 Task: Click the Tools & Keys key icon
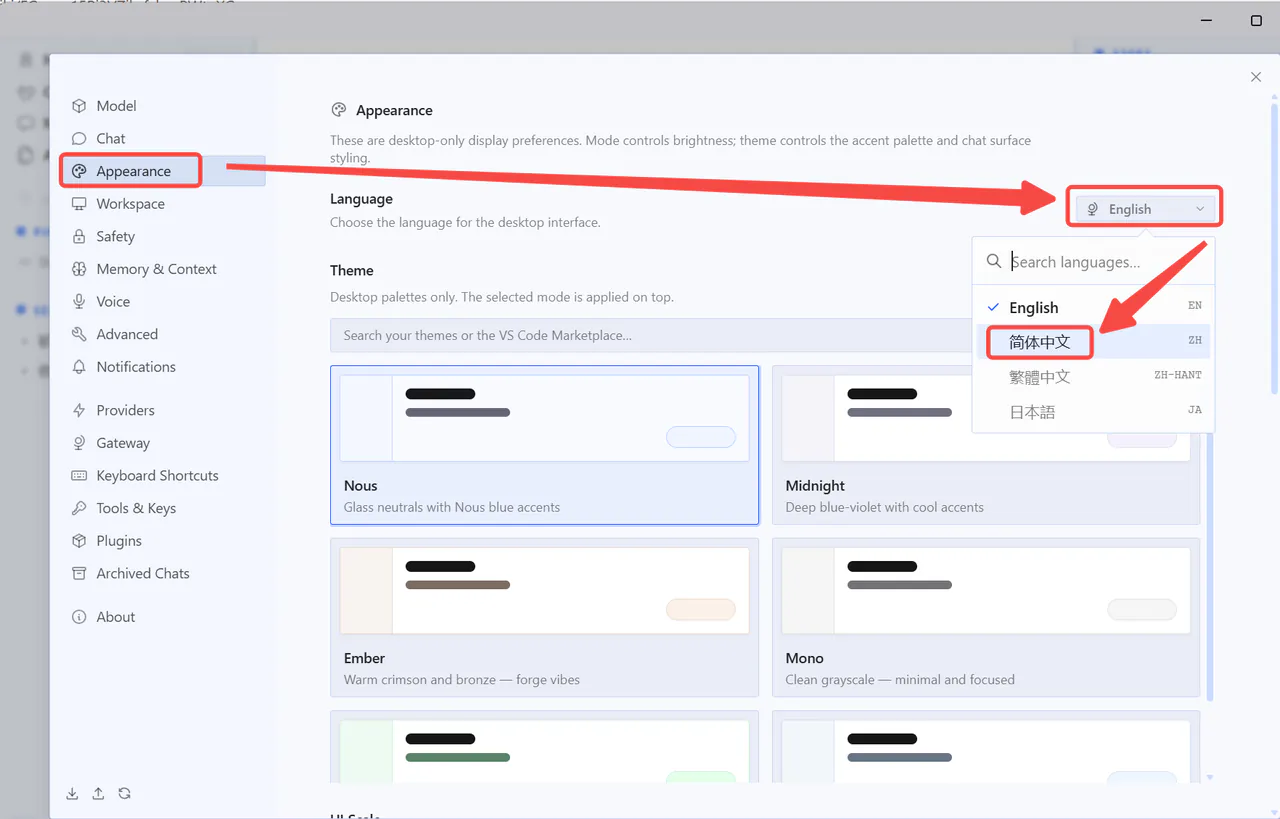[x=79, y=509]
